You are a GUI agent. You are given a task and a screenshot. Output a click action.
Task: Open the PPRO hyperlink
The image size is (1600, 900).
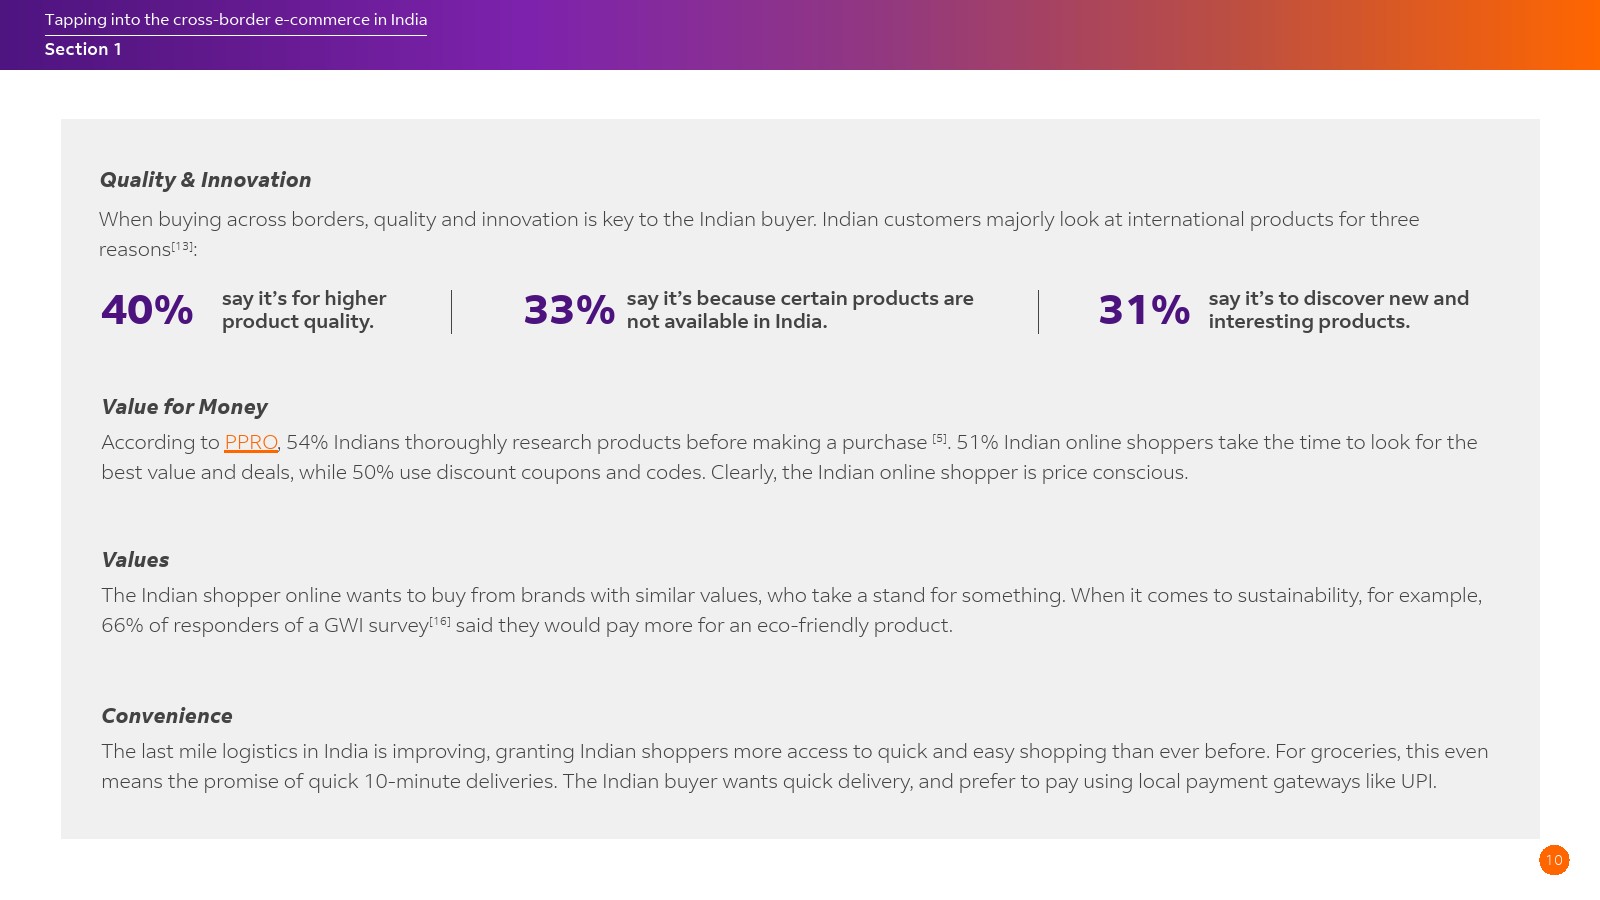click(x=251, y=442)
